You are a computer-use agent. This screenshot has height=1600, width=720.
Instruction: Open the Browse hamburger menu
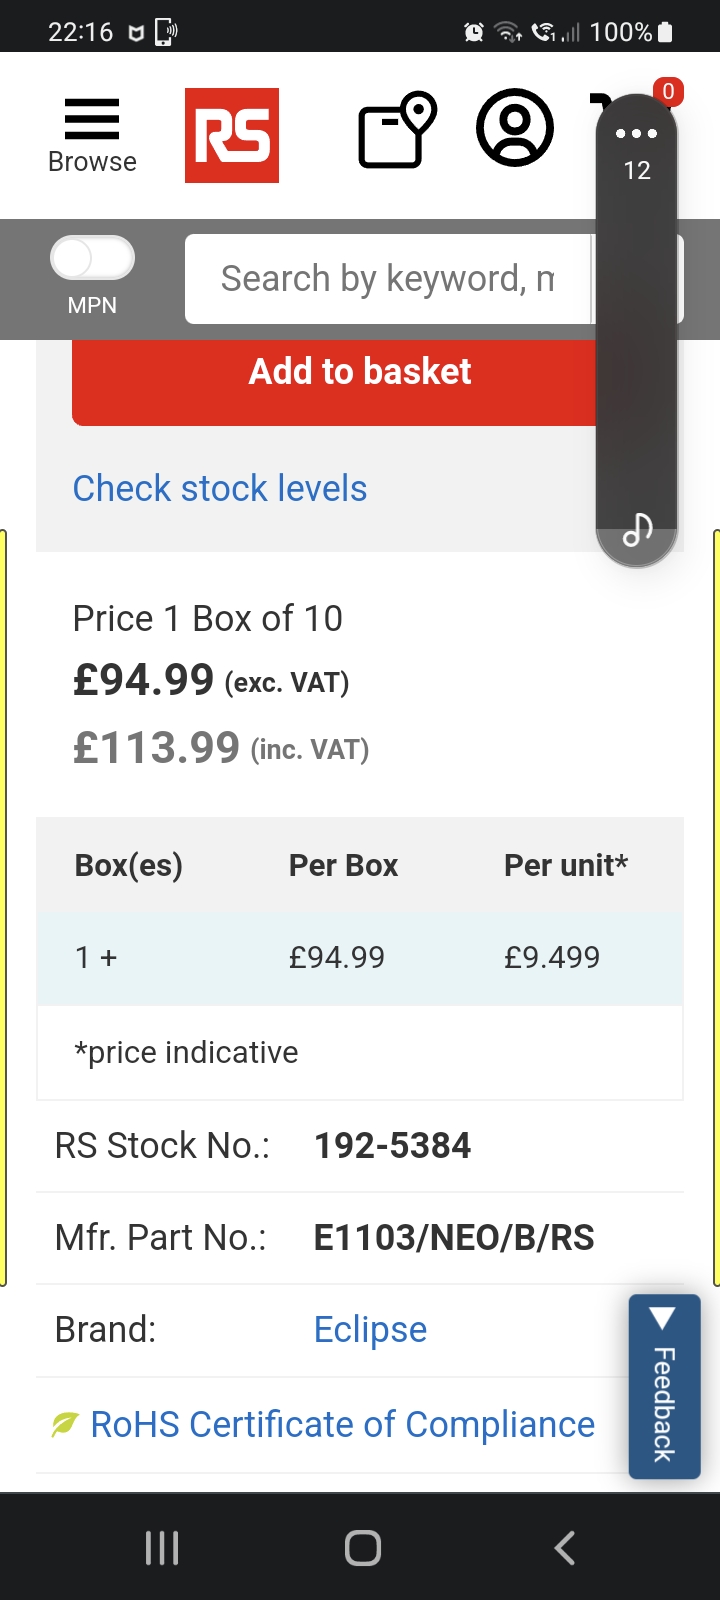92,134
